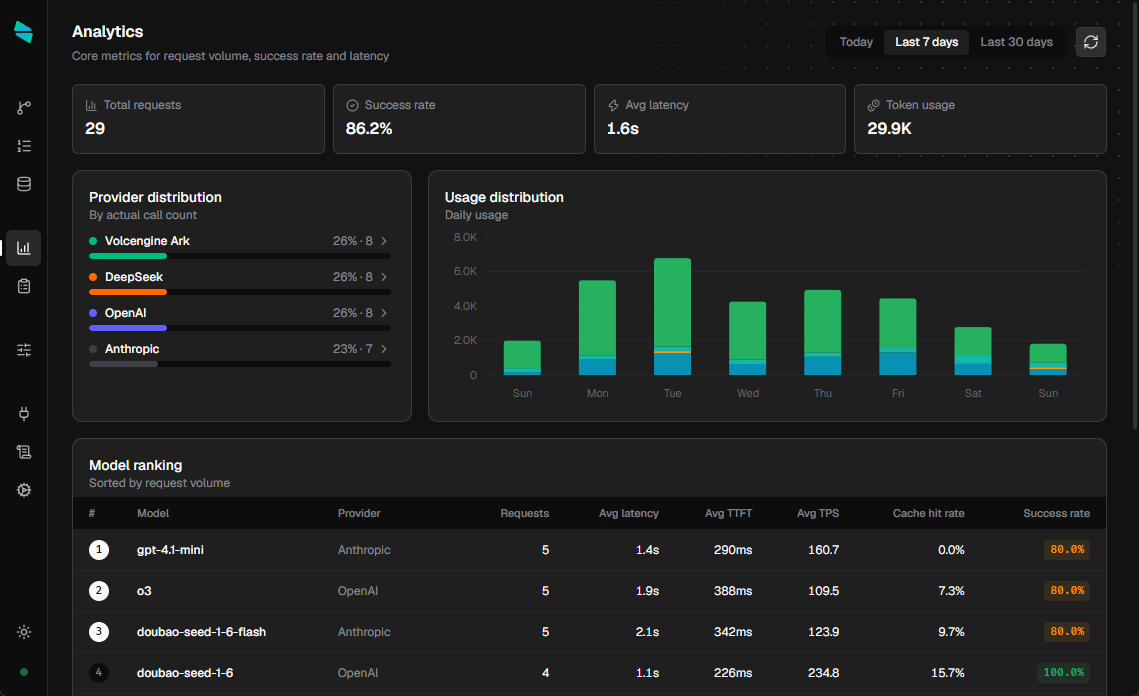Switch to Last 30 days tab
This screenshot has width=1139, height=696.
click(1016, 42)
